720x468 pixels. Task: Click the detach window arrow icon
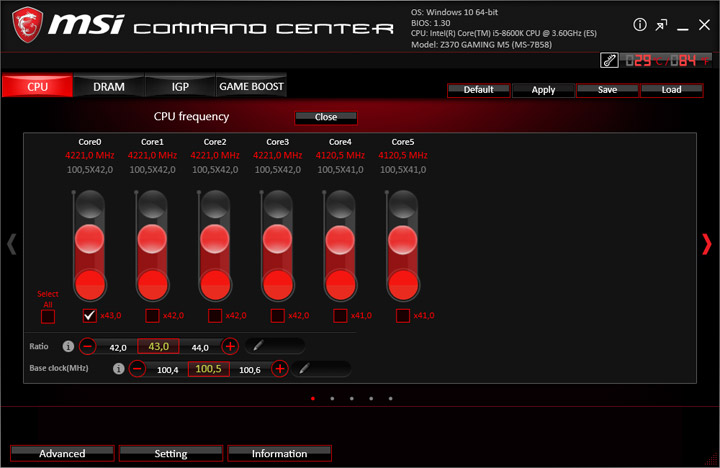click(661, 25)
